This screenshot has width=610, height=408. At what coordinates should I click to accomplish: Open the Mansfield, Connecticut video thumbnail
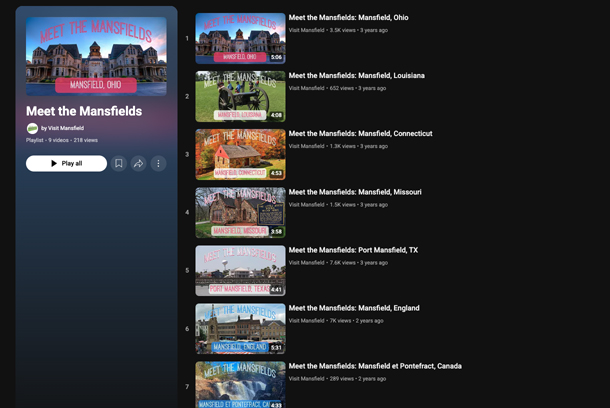[x=240, y=154]
